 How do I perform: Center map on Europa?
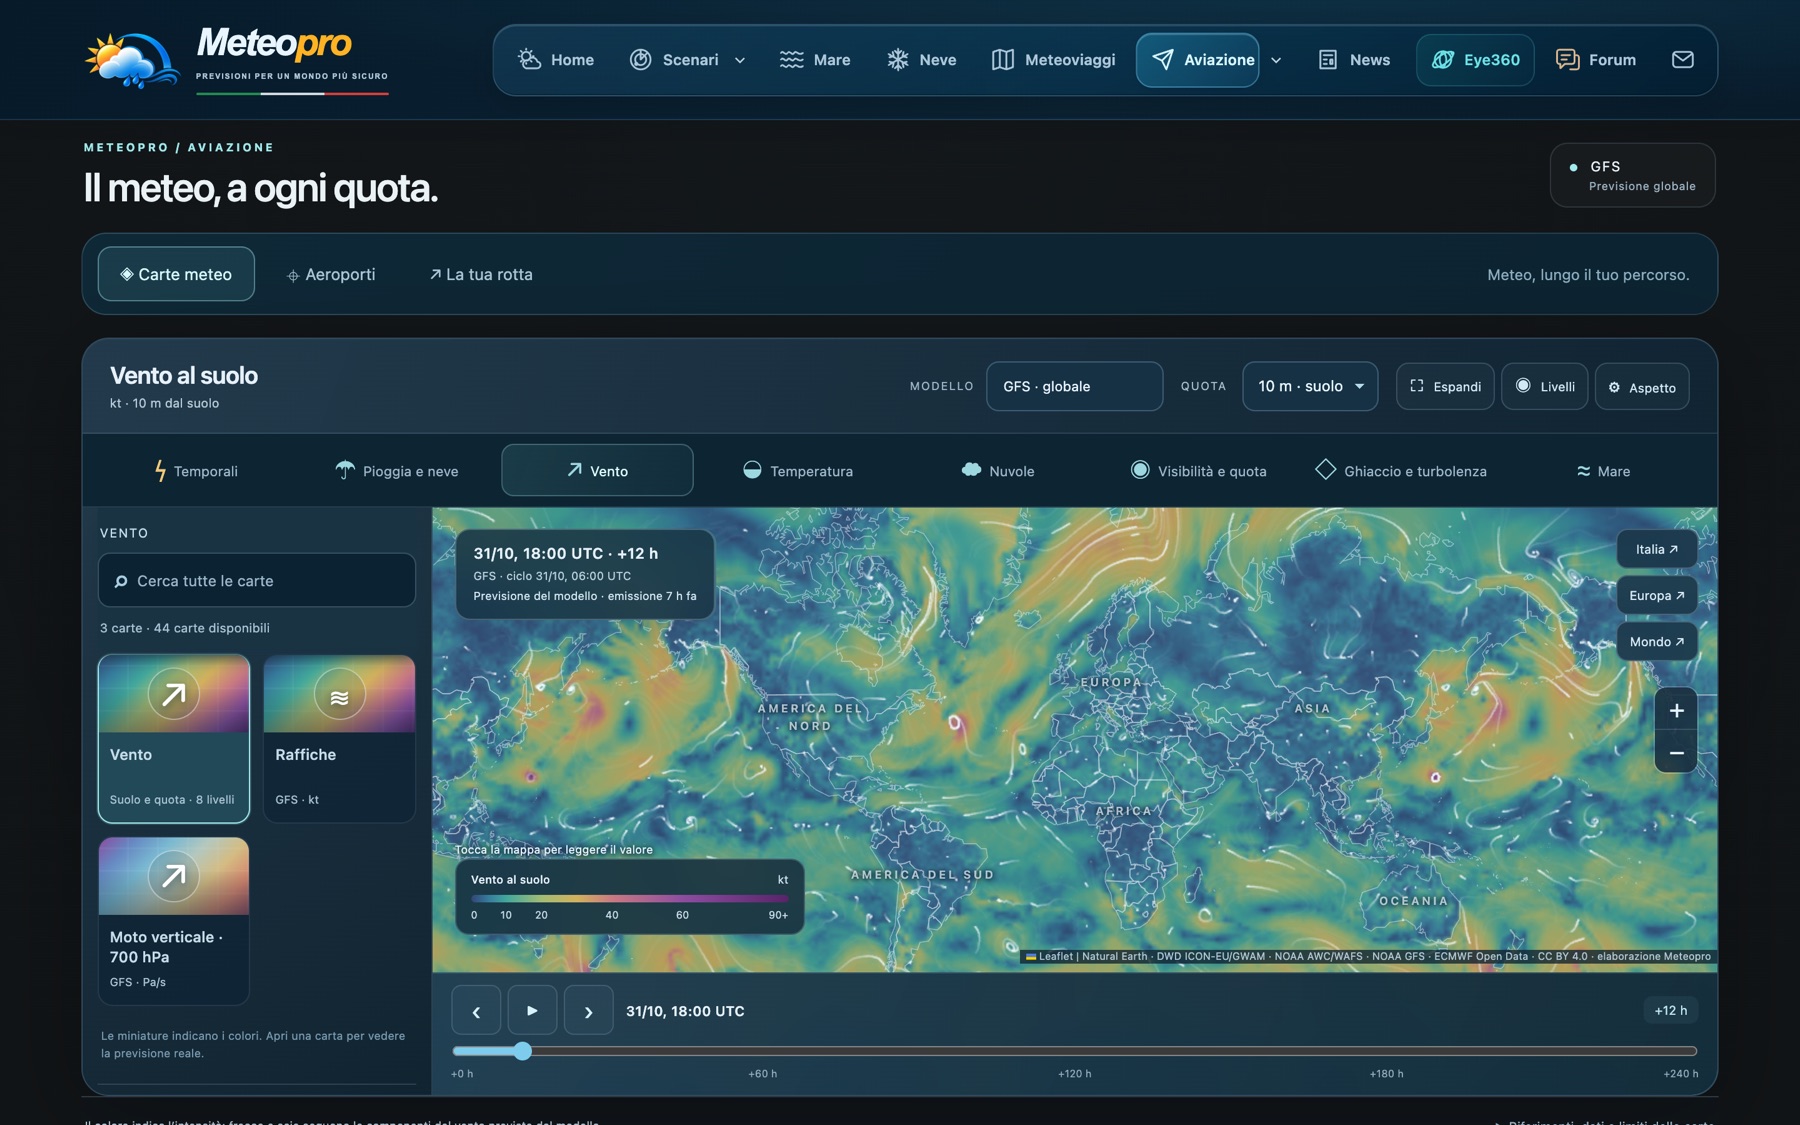[1657, 595]
